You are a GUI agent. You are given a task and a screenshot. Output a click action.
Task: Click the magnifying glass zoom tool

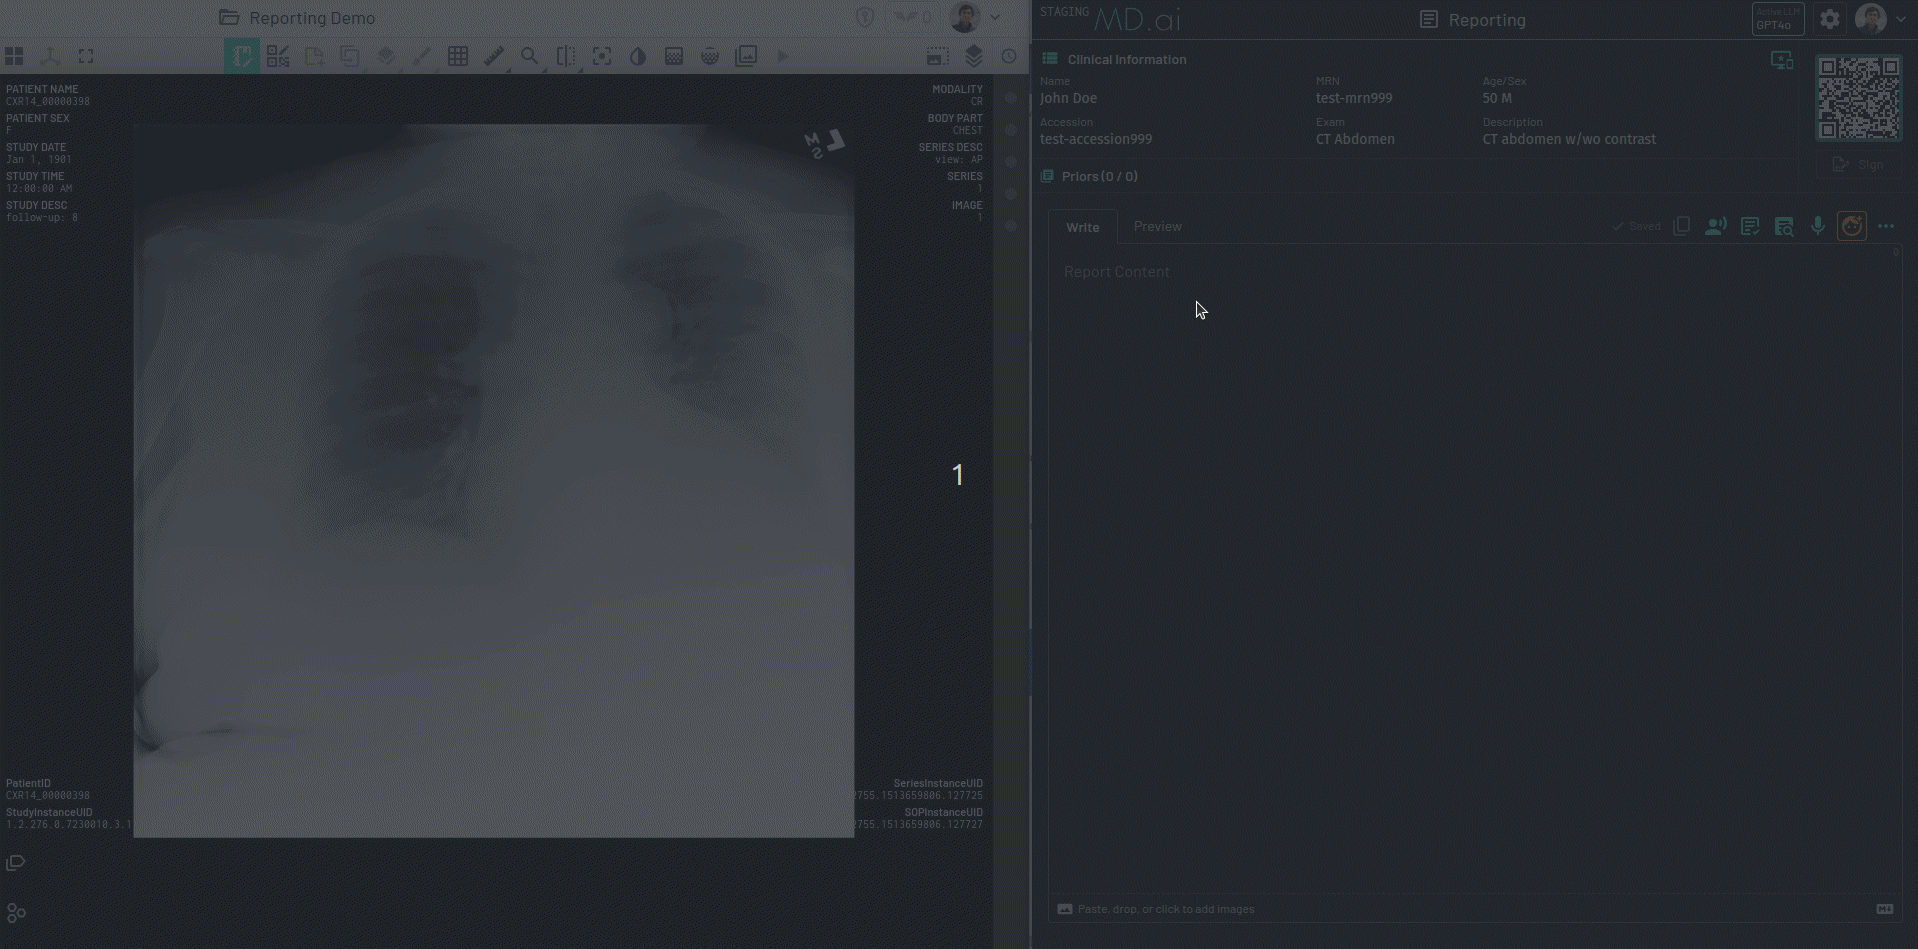point(529,57)
